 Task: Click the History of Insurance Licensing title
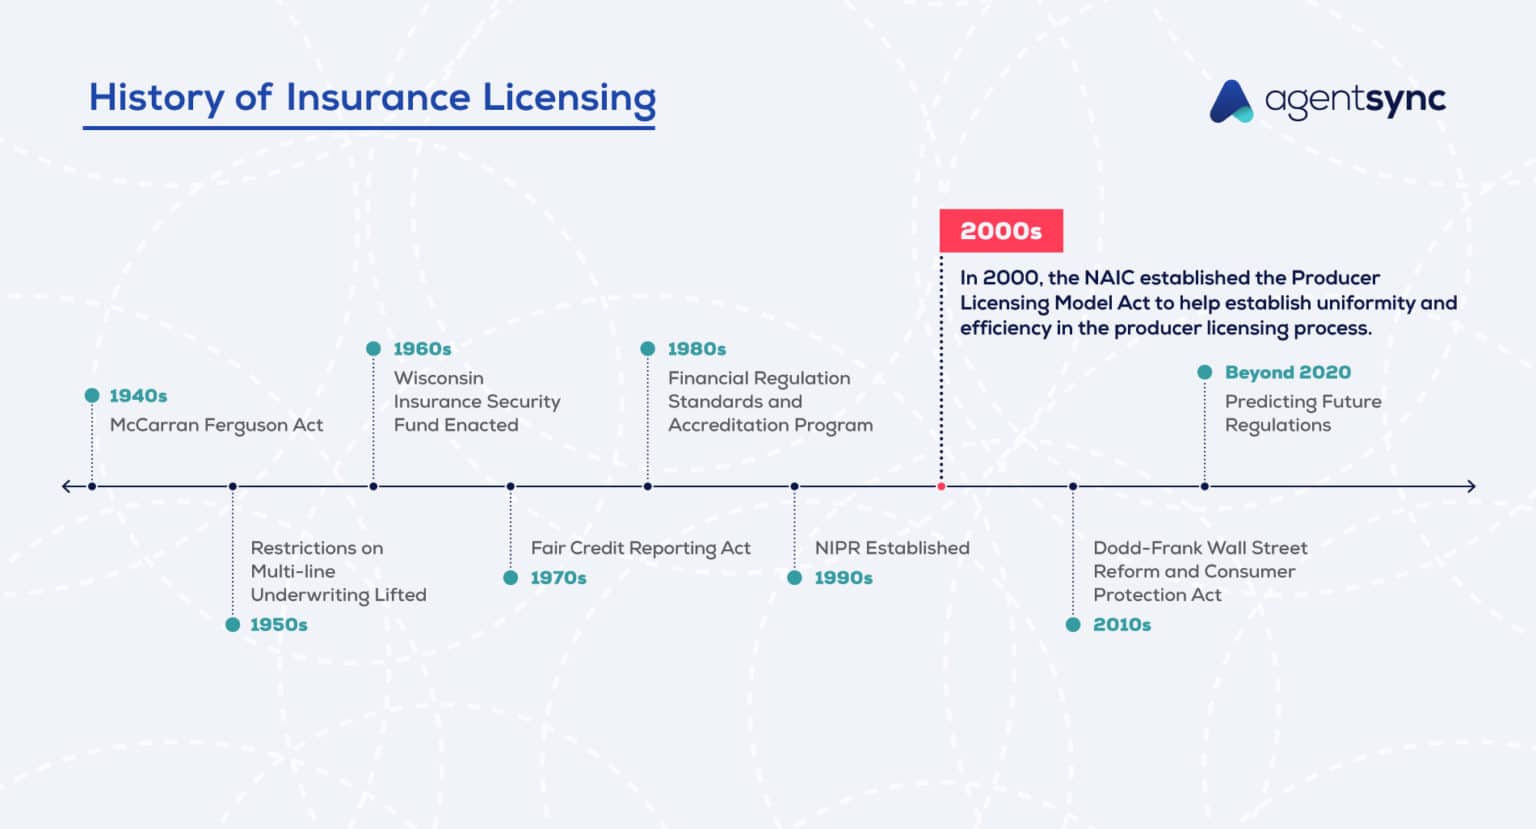point(372,98)
